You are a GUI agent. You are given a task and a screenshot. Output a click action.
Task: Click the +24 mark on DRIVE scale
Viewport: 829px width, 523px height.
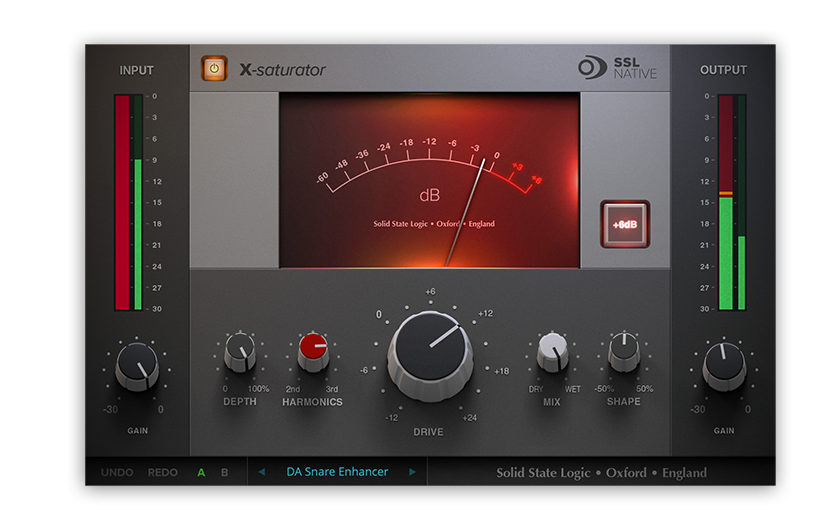click(x=469, y=418)
